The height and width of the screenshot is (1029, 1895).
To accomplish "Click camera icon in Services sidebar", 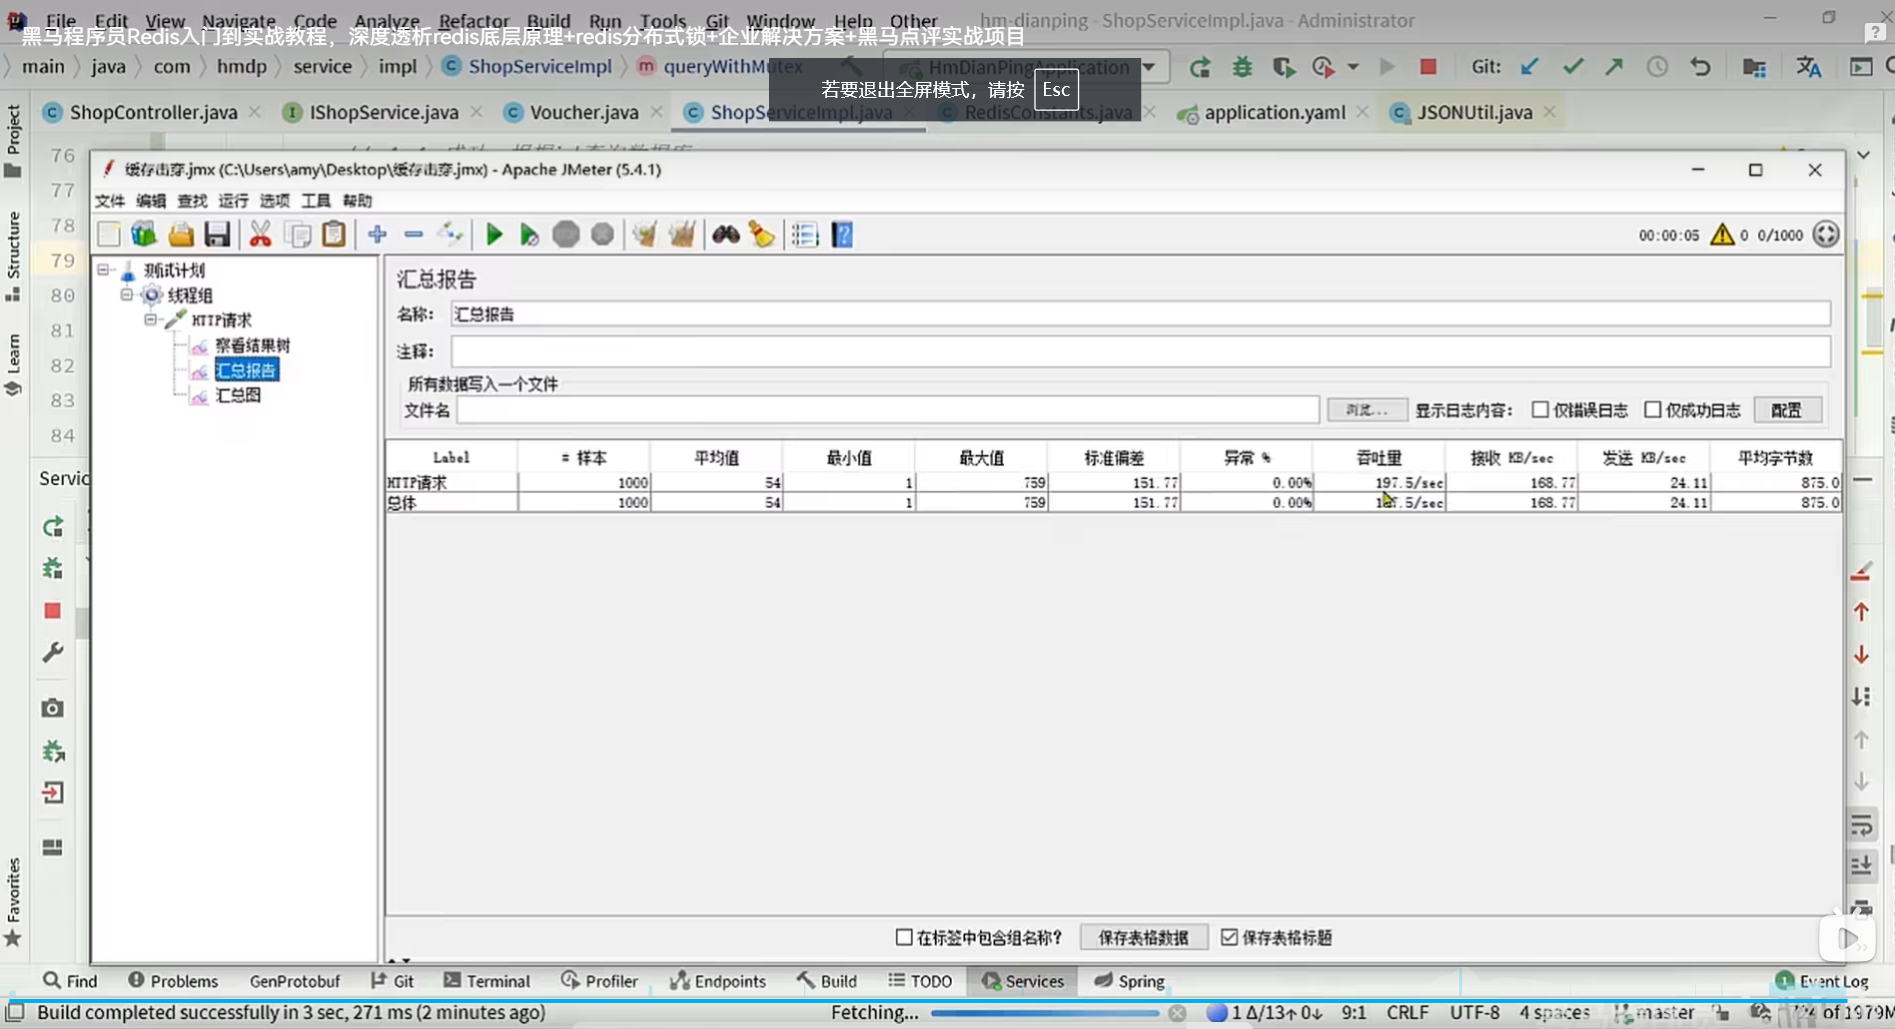I will pyautogui.click(x=53, y=708).
